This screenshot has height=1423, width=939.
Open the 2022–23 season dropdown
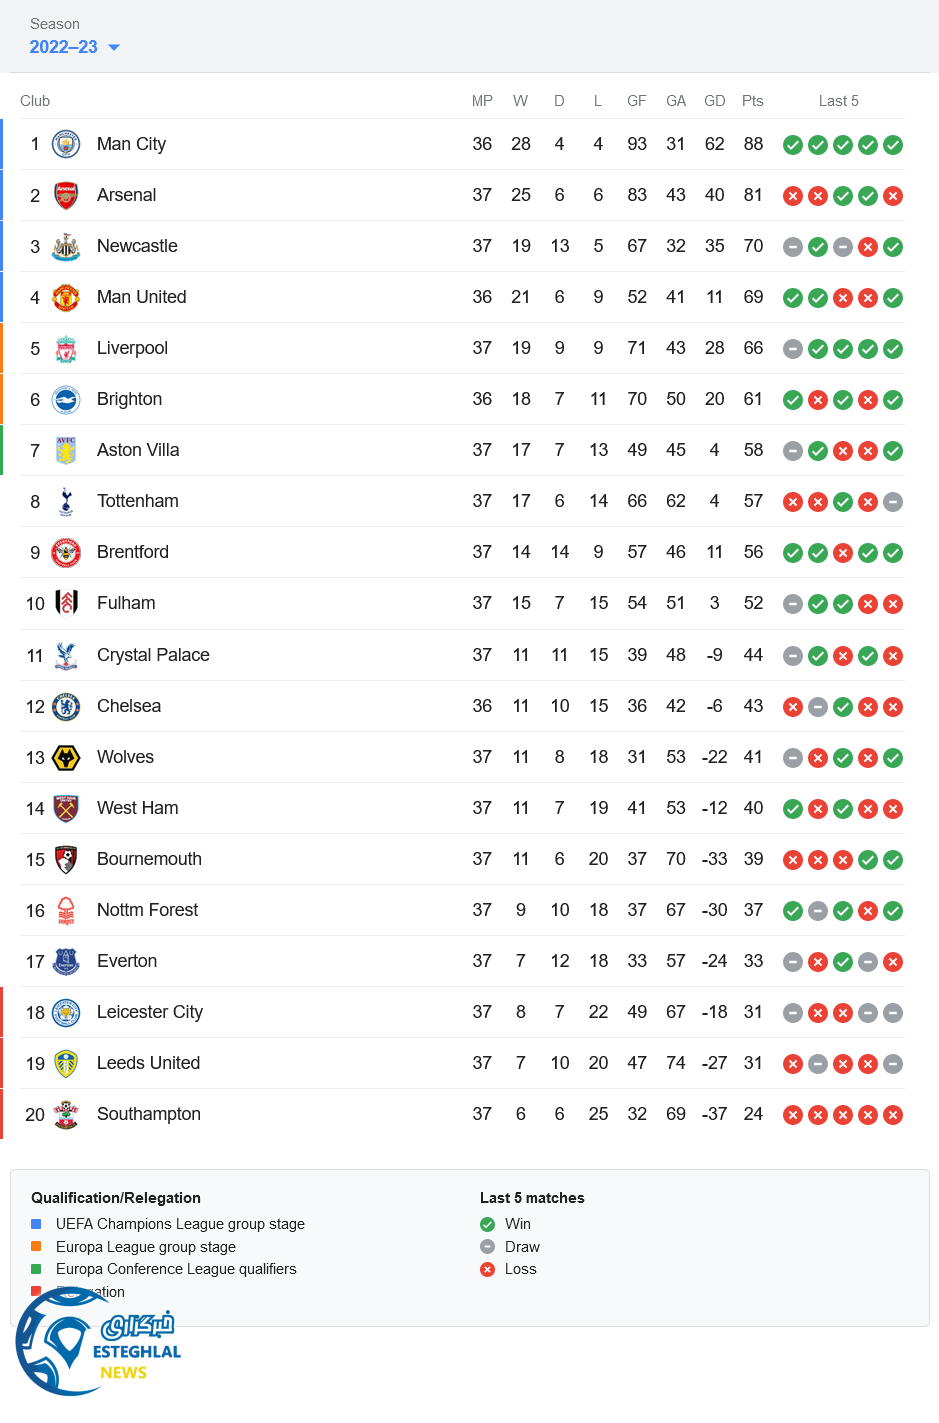tap(75, 47)
